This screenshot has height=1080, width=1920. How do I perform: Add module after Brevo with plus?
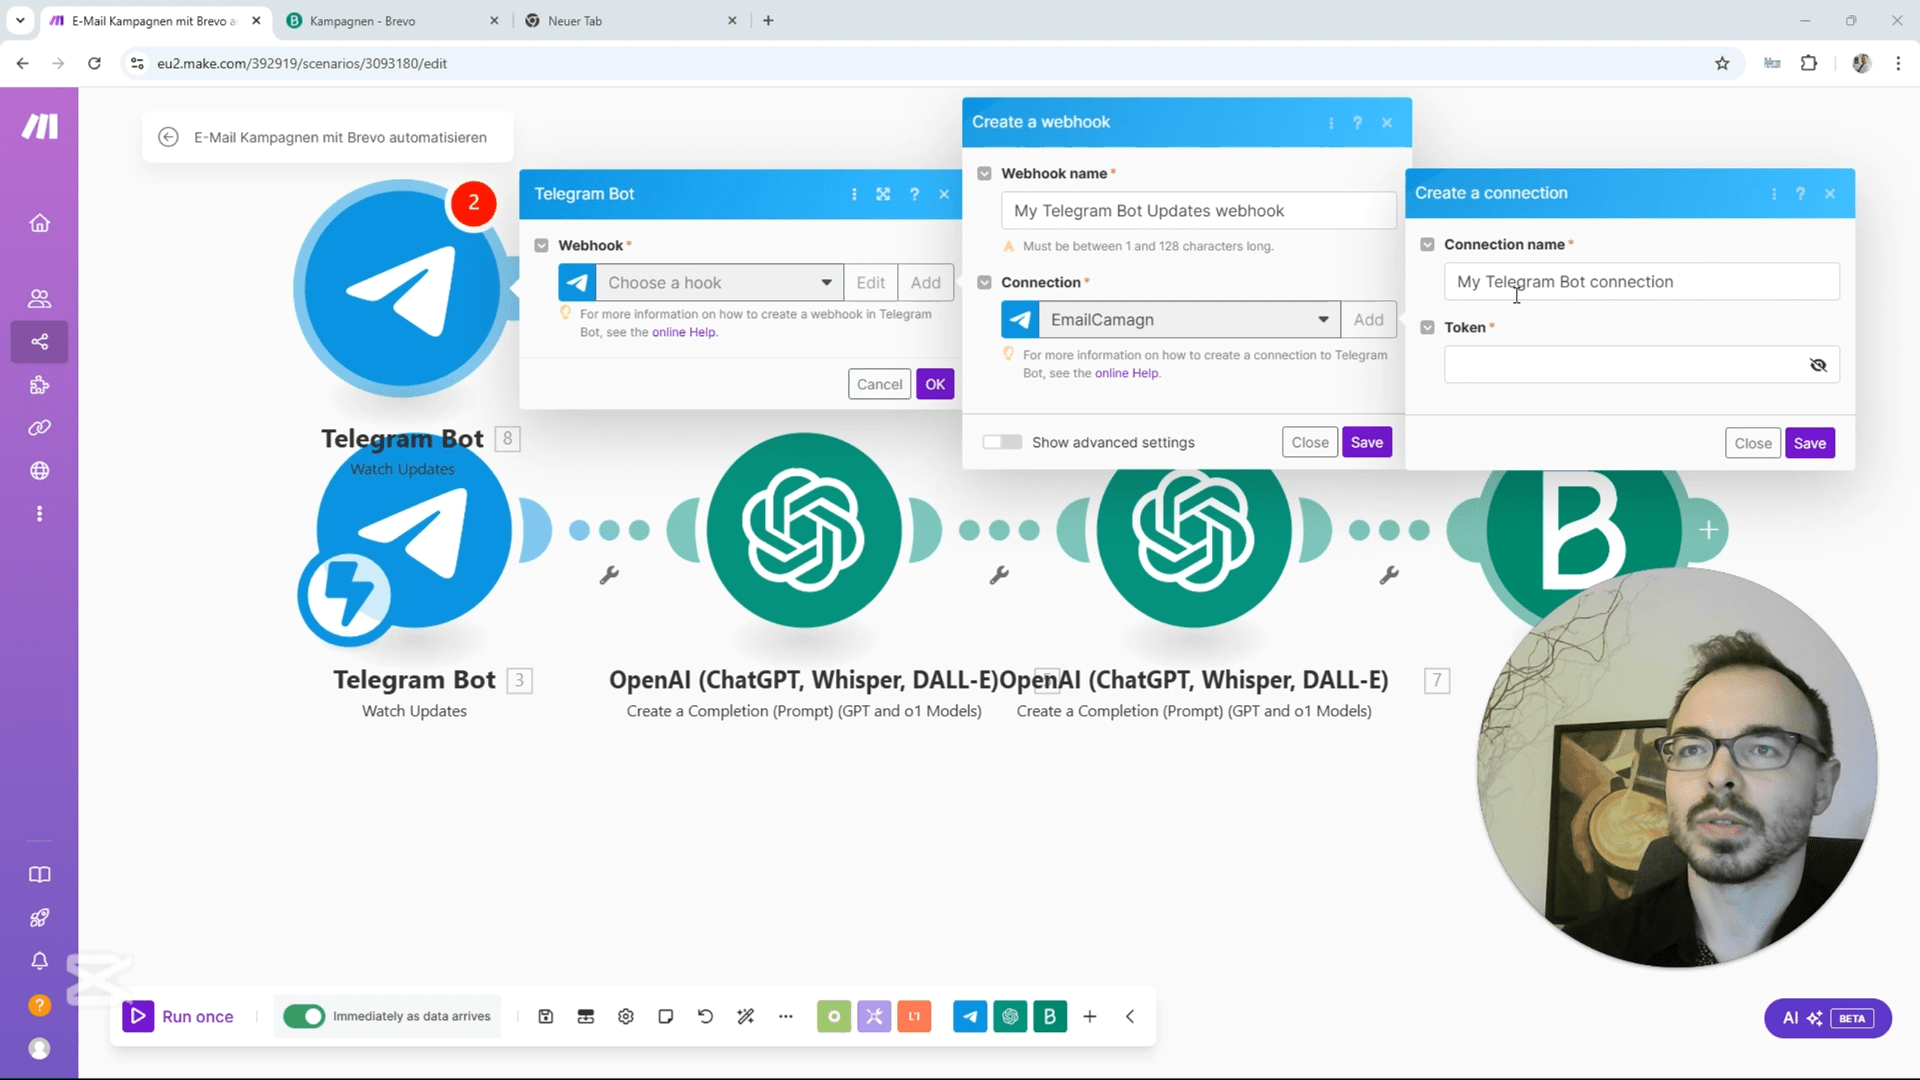point(1708,530)
